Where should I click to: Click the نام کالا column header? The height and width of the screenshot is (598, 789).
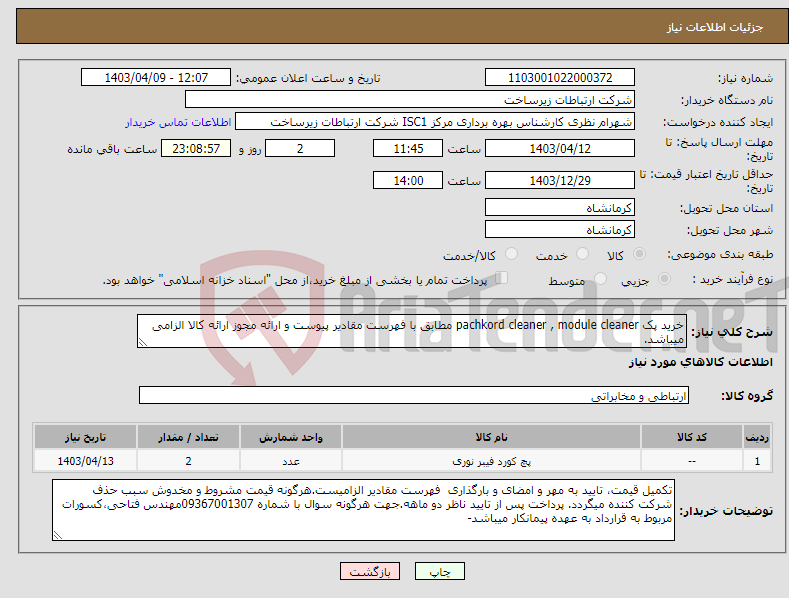[492, 437]
